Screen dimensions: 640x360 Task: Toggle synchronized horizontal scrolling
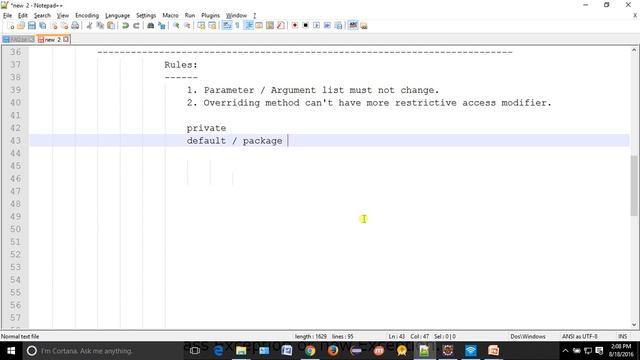pos(212,26)
